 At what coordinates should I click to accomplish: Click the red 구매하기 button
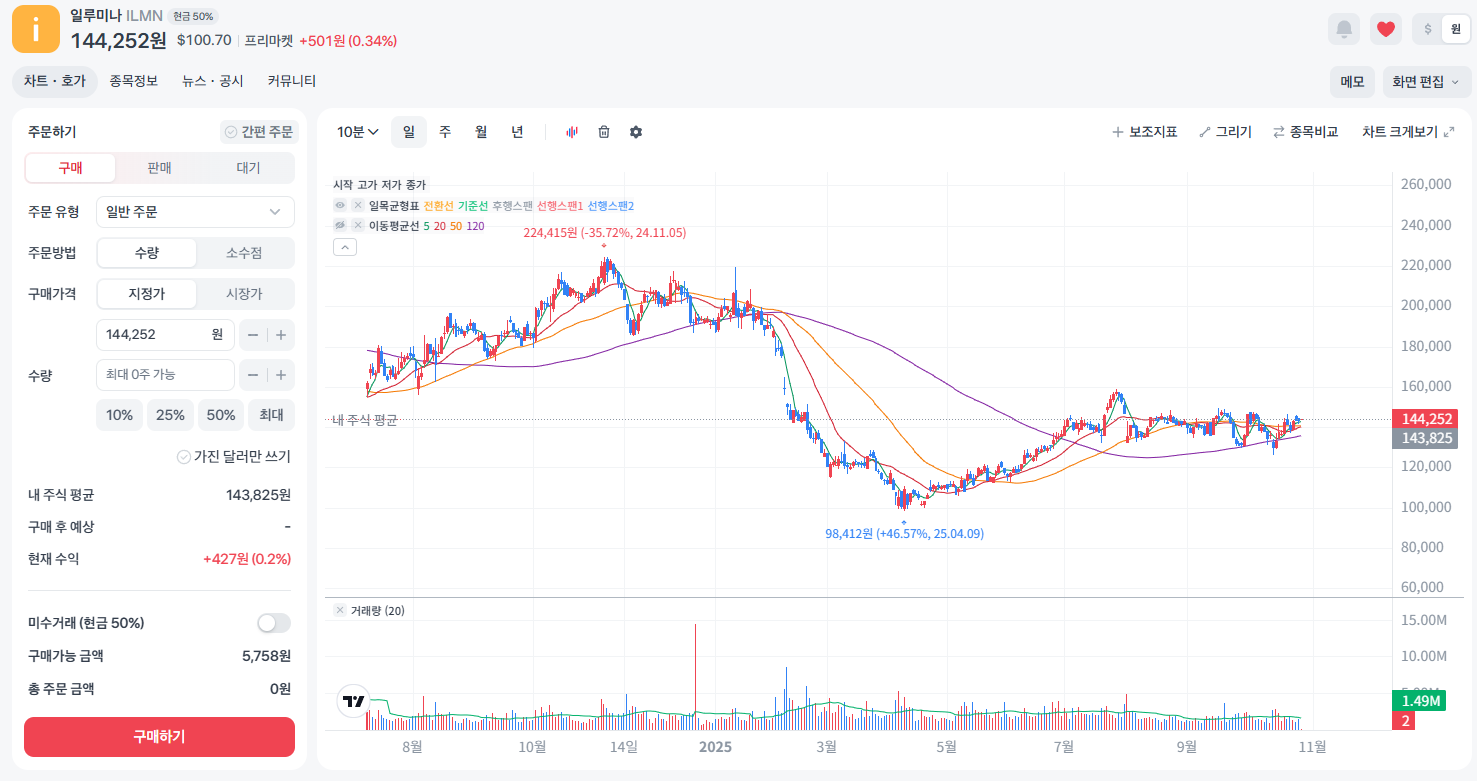[x=160, y=737]
